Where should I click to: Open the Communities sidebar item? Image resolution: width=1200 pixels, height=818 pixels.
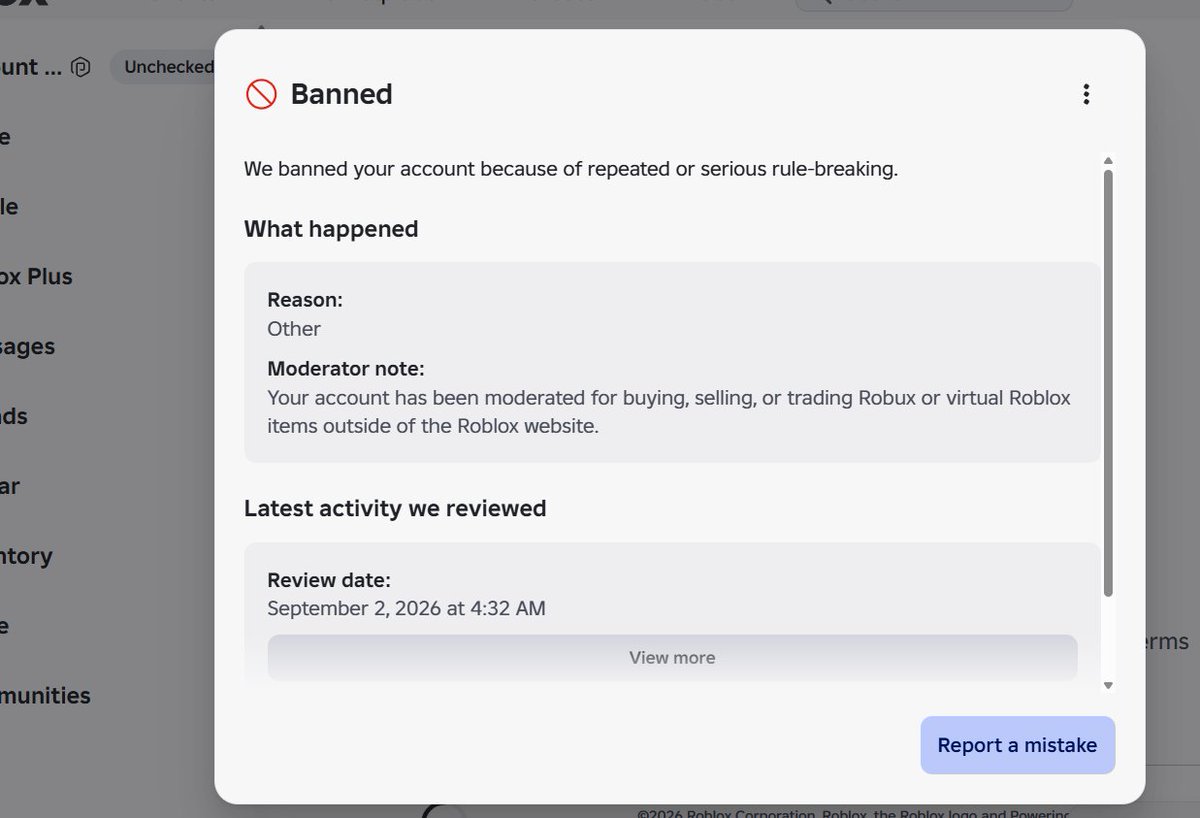click(45, 695)
